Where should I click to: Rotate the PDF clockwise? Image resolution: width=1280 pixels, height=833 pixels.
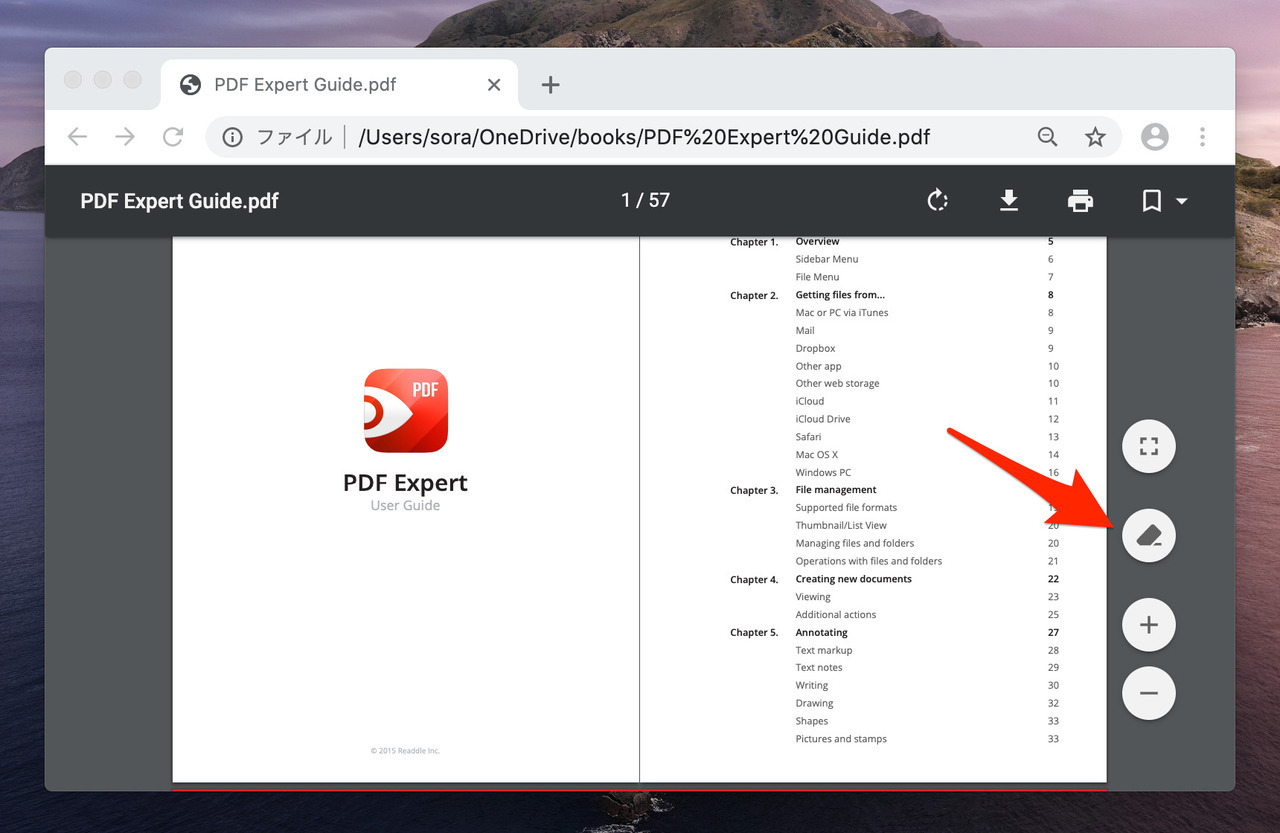click(x=937, y=201)
